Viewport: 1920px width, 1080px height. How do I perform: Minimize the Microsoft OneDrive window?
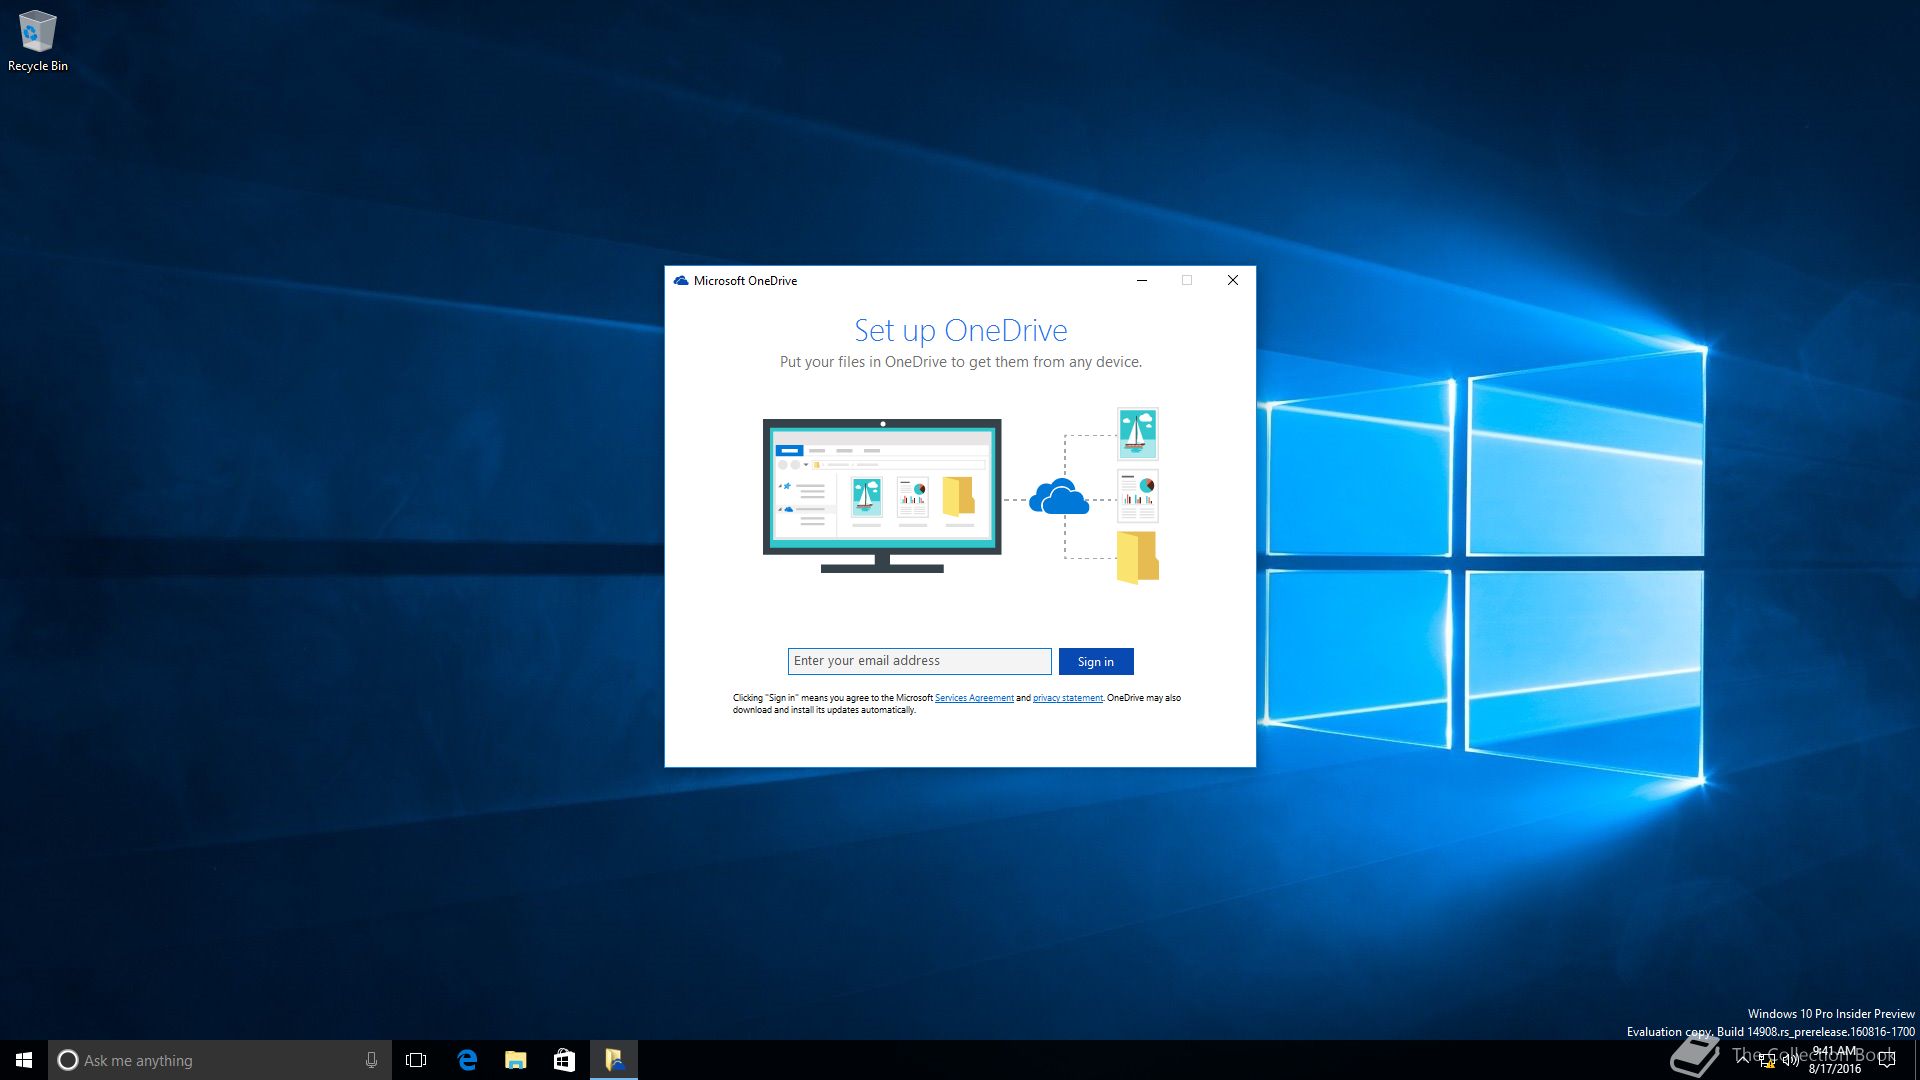[1141, 281]
